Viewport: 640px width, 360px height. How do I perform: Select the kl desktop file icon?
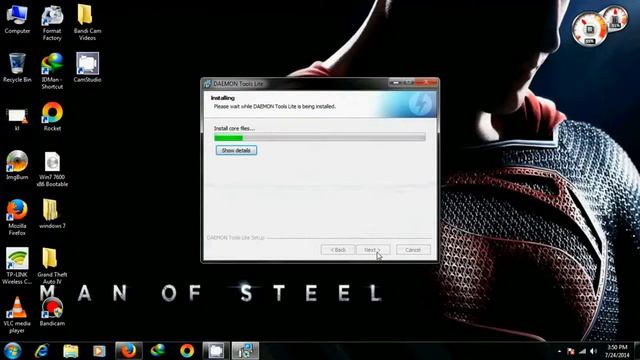pyautogui.click(x=17, y=120)
